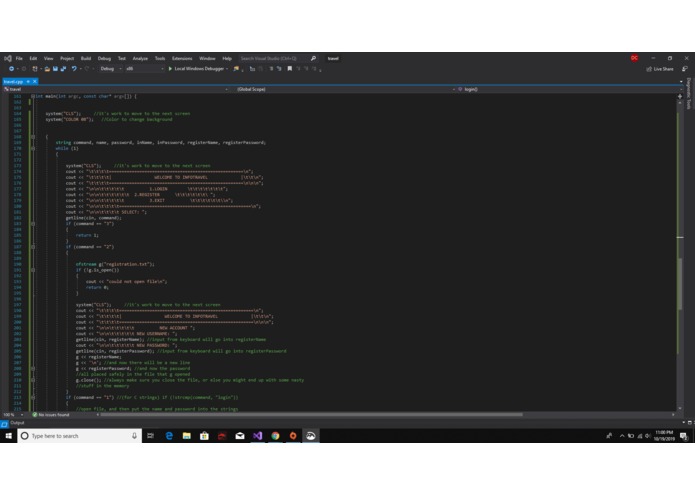Collapse the int main function outline
695x494 pixels.
33,96
